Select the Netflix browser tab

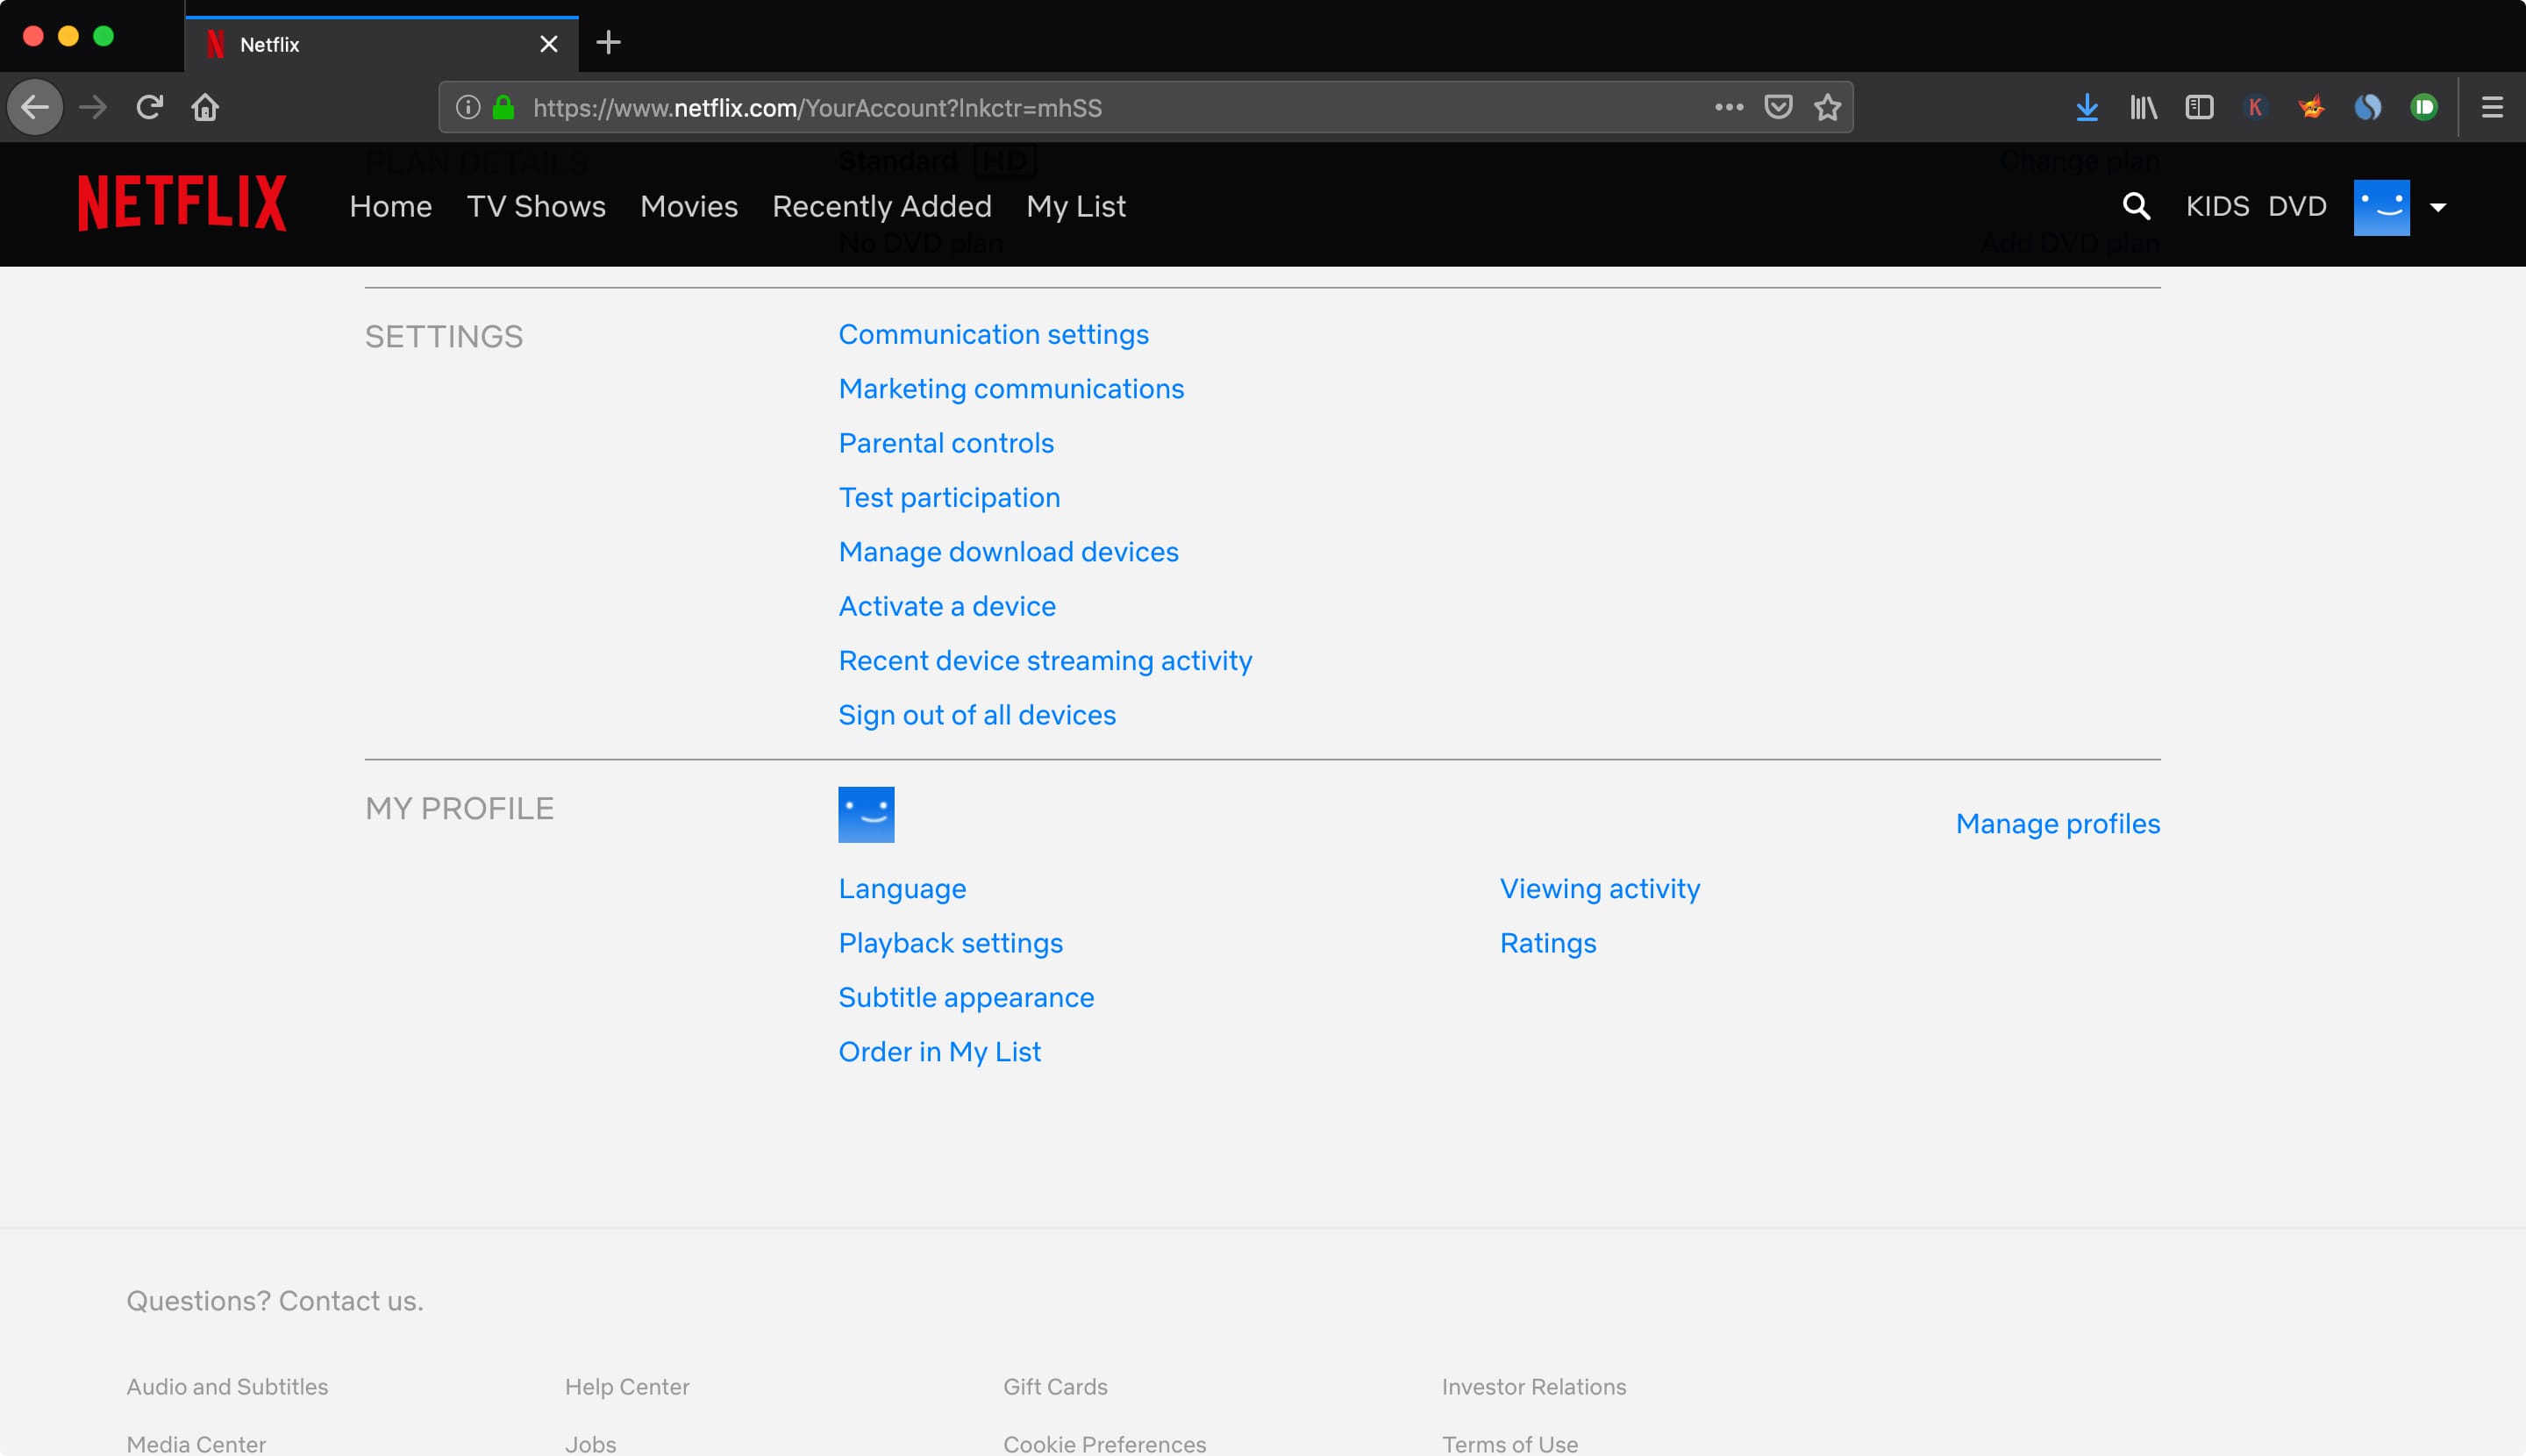tap(381, 44)
